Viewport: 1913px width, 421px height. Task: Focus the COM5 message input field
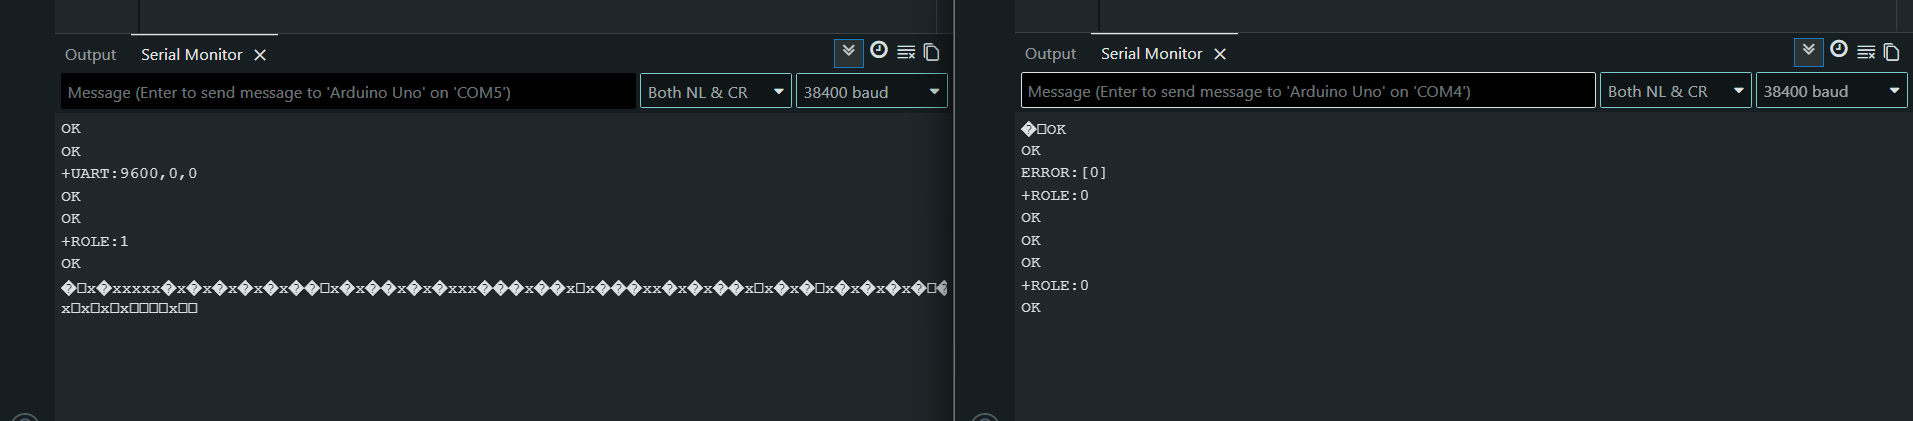click(x=348, y=92)
